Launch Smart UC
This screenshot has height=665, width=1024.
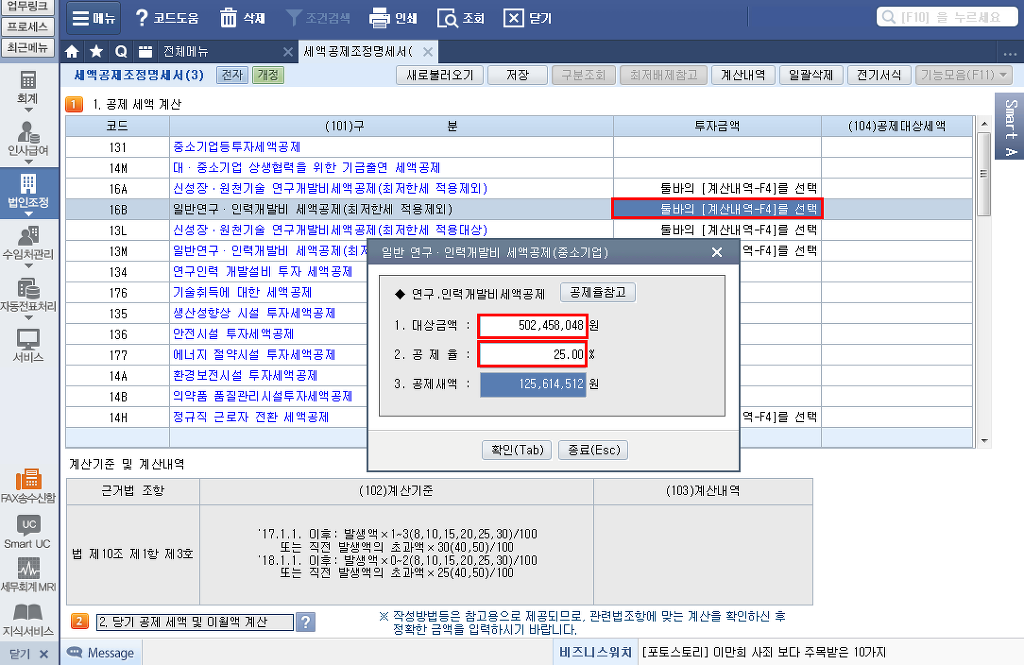pyautogui.click(x=27, y=532)
